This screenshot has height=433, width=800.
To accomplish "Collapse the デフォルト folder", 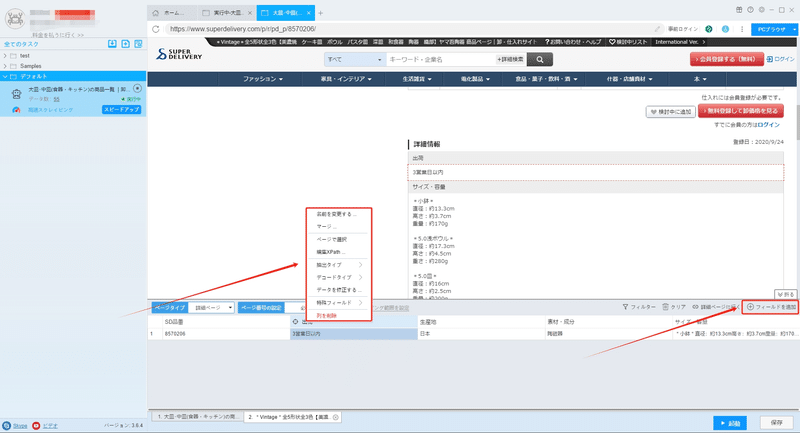I will pos(5,77).
